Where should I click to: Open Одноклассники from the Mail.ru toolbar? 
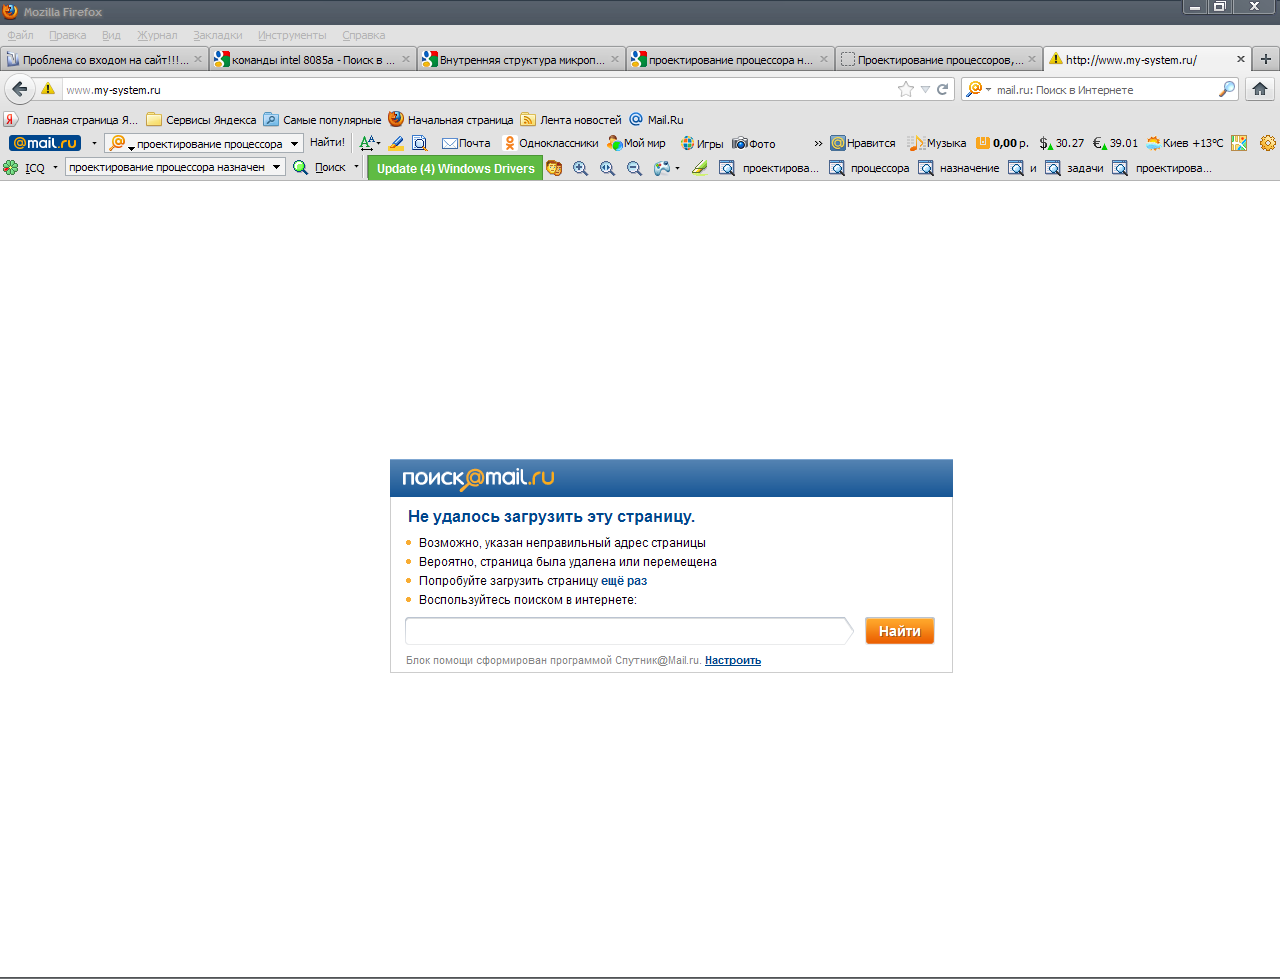tap(550, 143)
